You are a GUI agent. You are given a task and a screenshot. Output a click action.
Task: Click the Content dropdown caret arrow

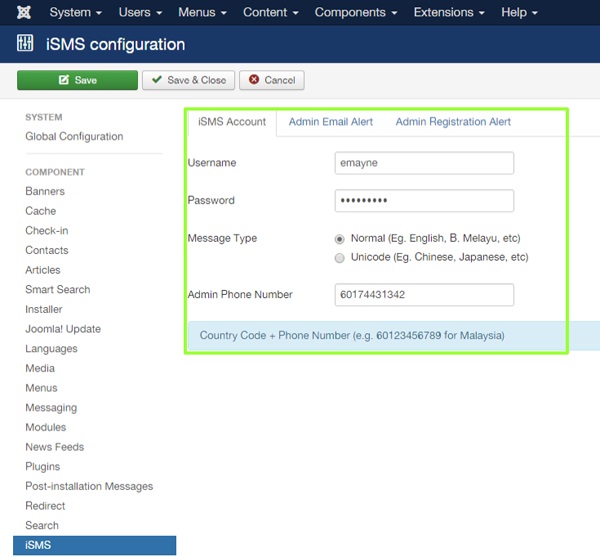295,13
